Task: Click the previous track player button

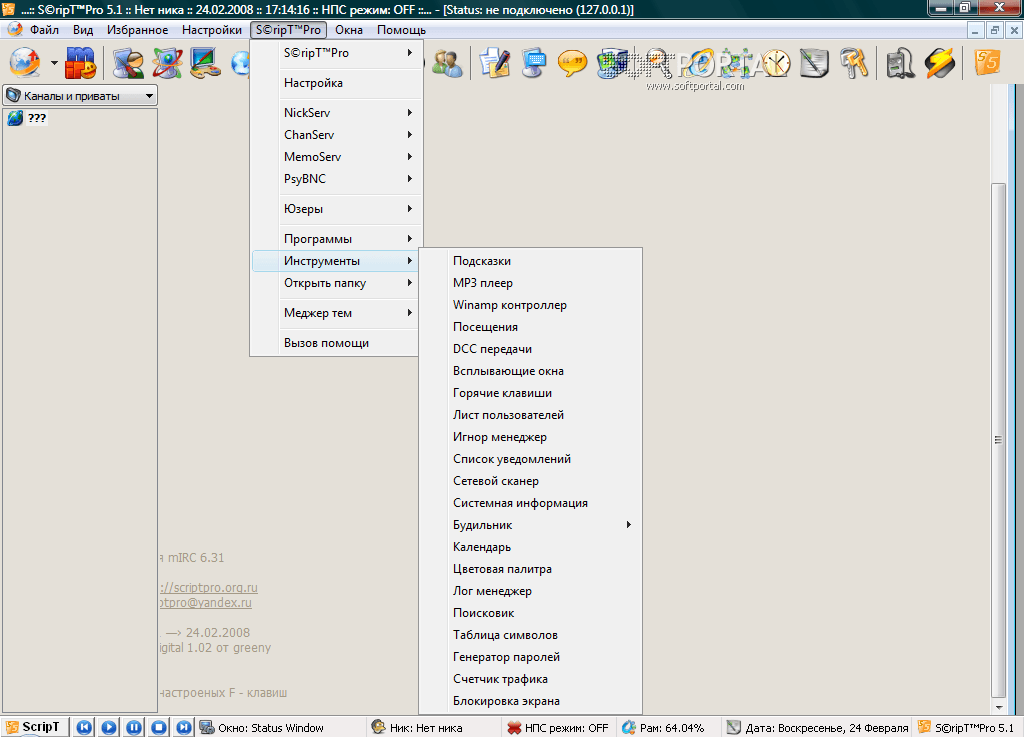Action: pos(84,727)
